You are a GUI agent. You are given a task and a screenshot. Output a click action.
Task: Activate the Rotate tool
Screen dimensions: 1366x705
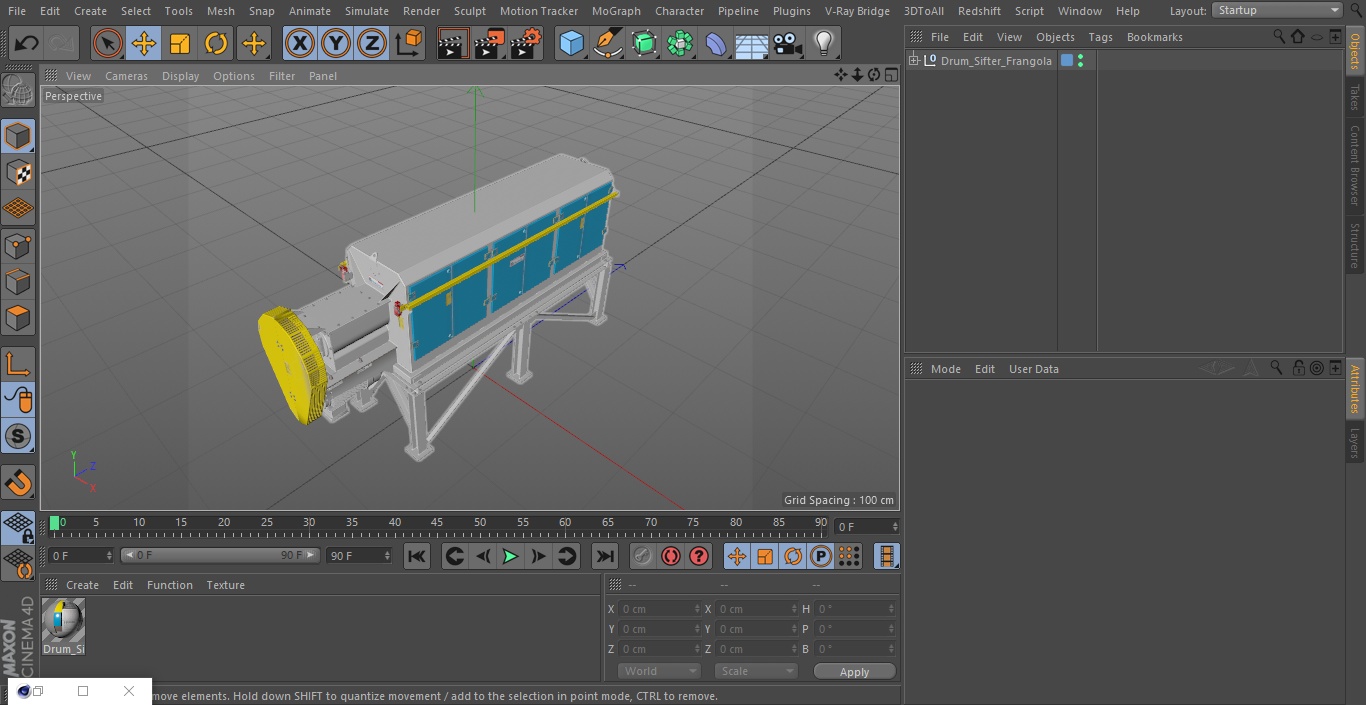(x=216, y=43)
